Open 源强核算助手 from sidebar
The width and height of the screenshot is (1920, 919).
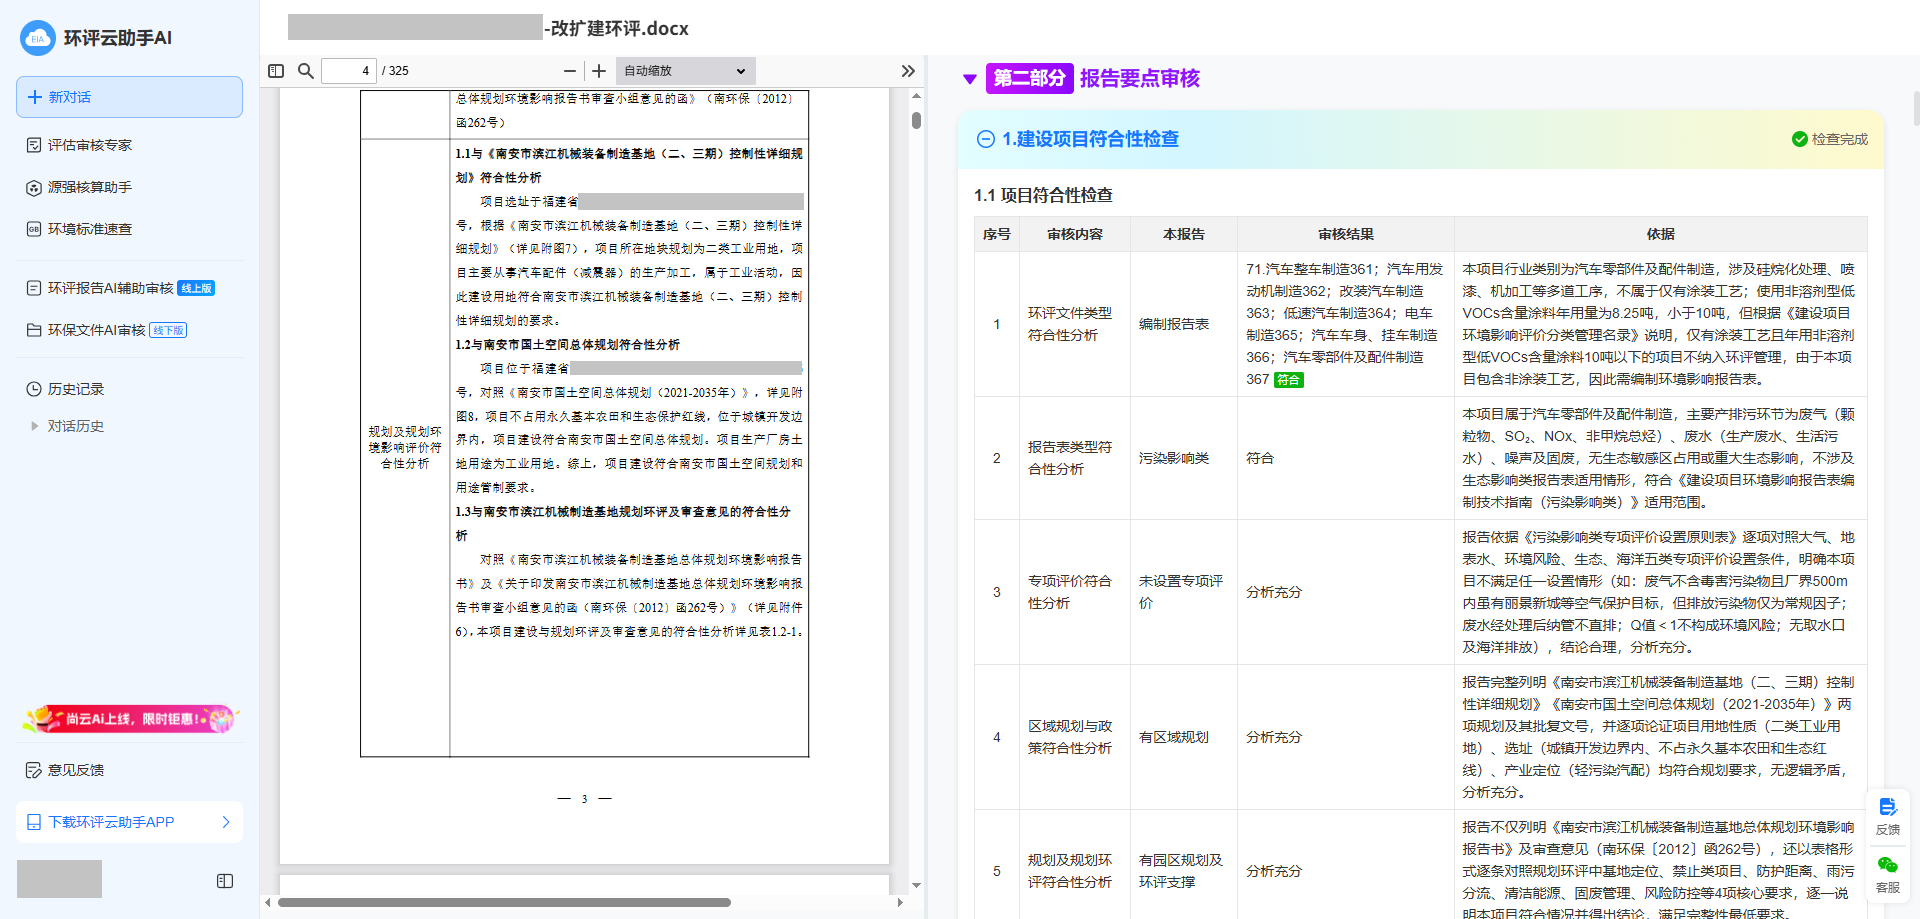(x=90, y=187)
